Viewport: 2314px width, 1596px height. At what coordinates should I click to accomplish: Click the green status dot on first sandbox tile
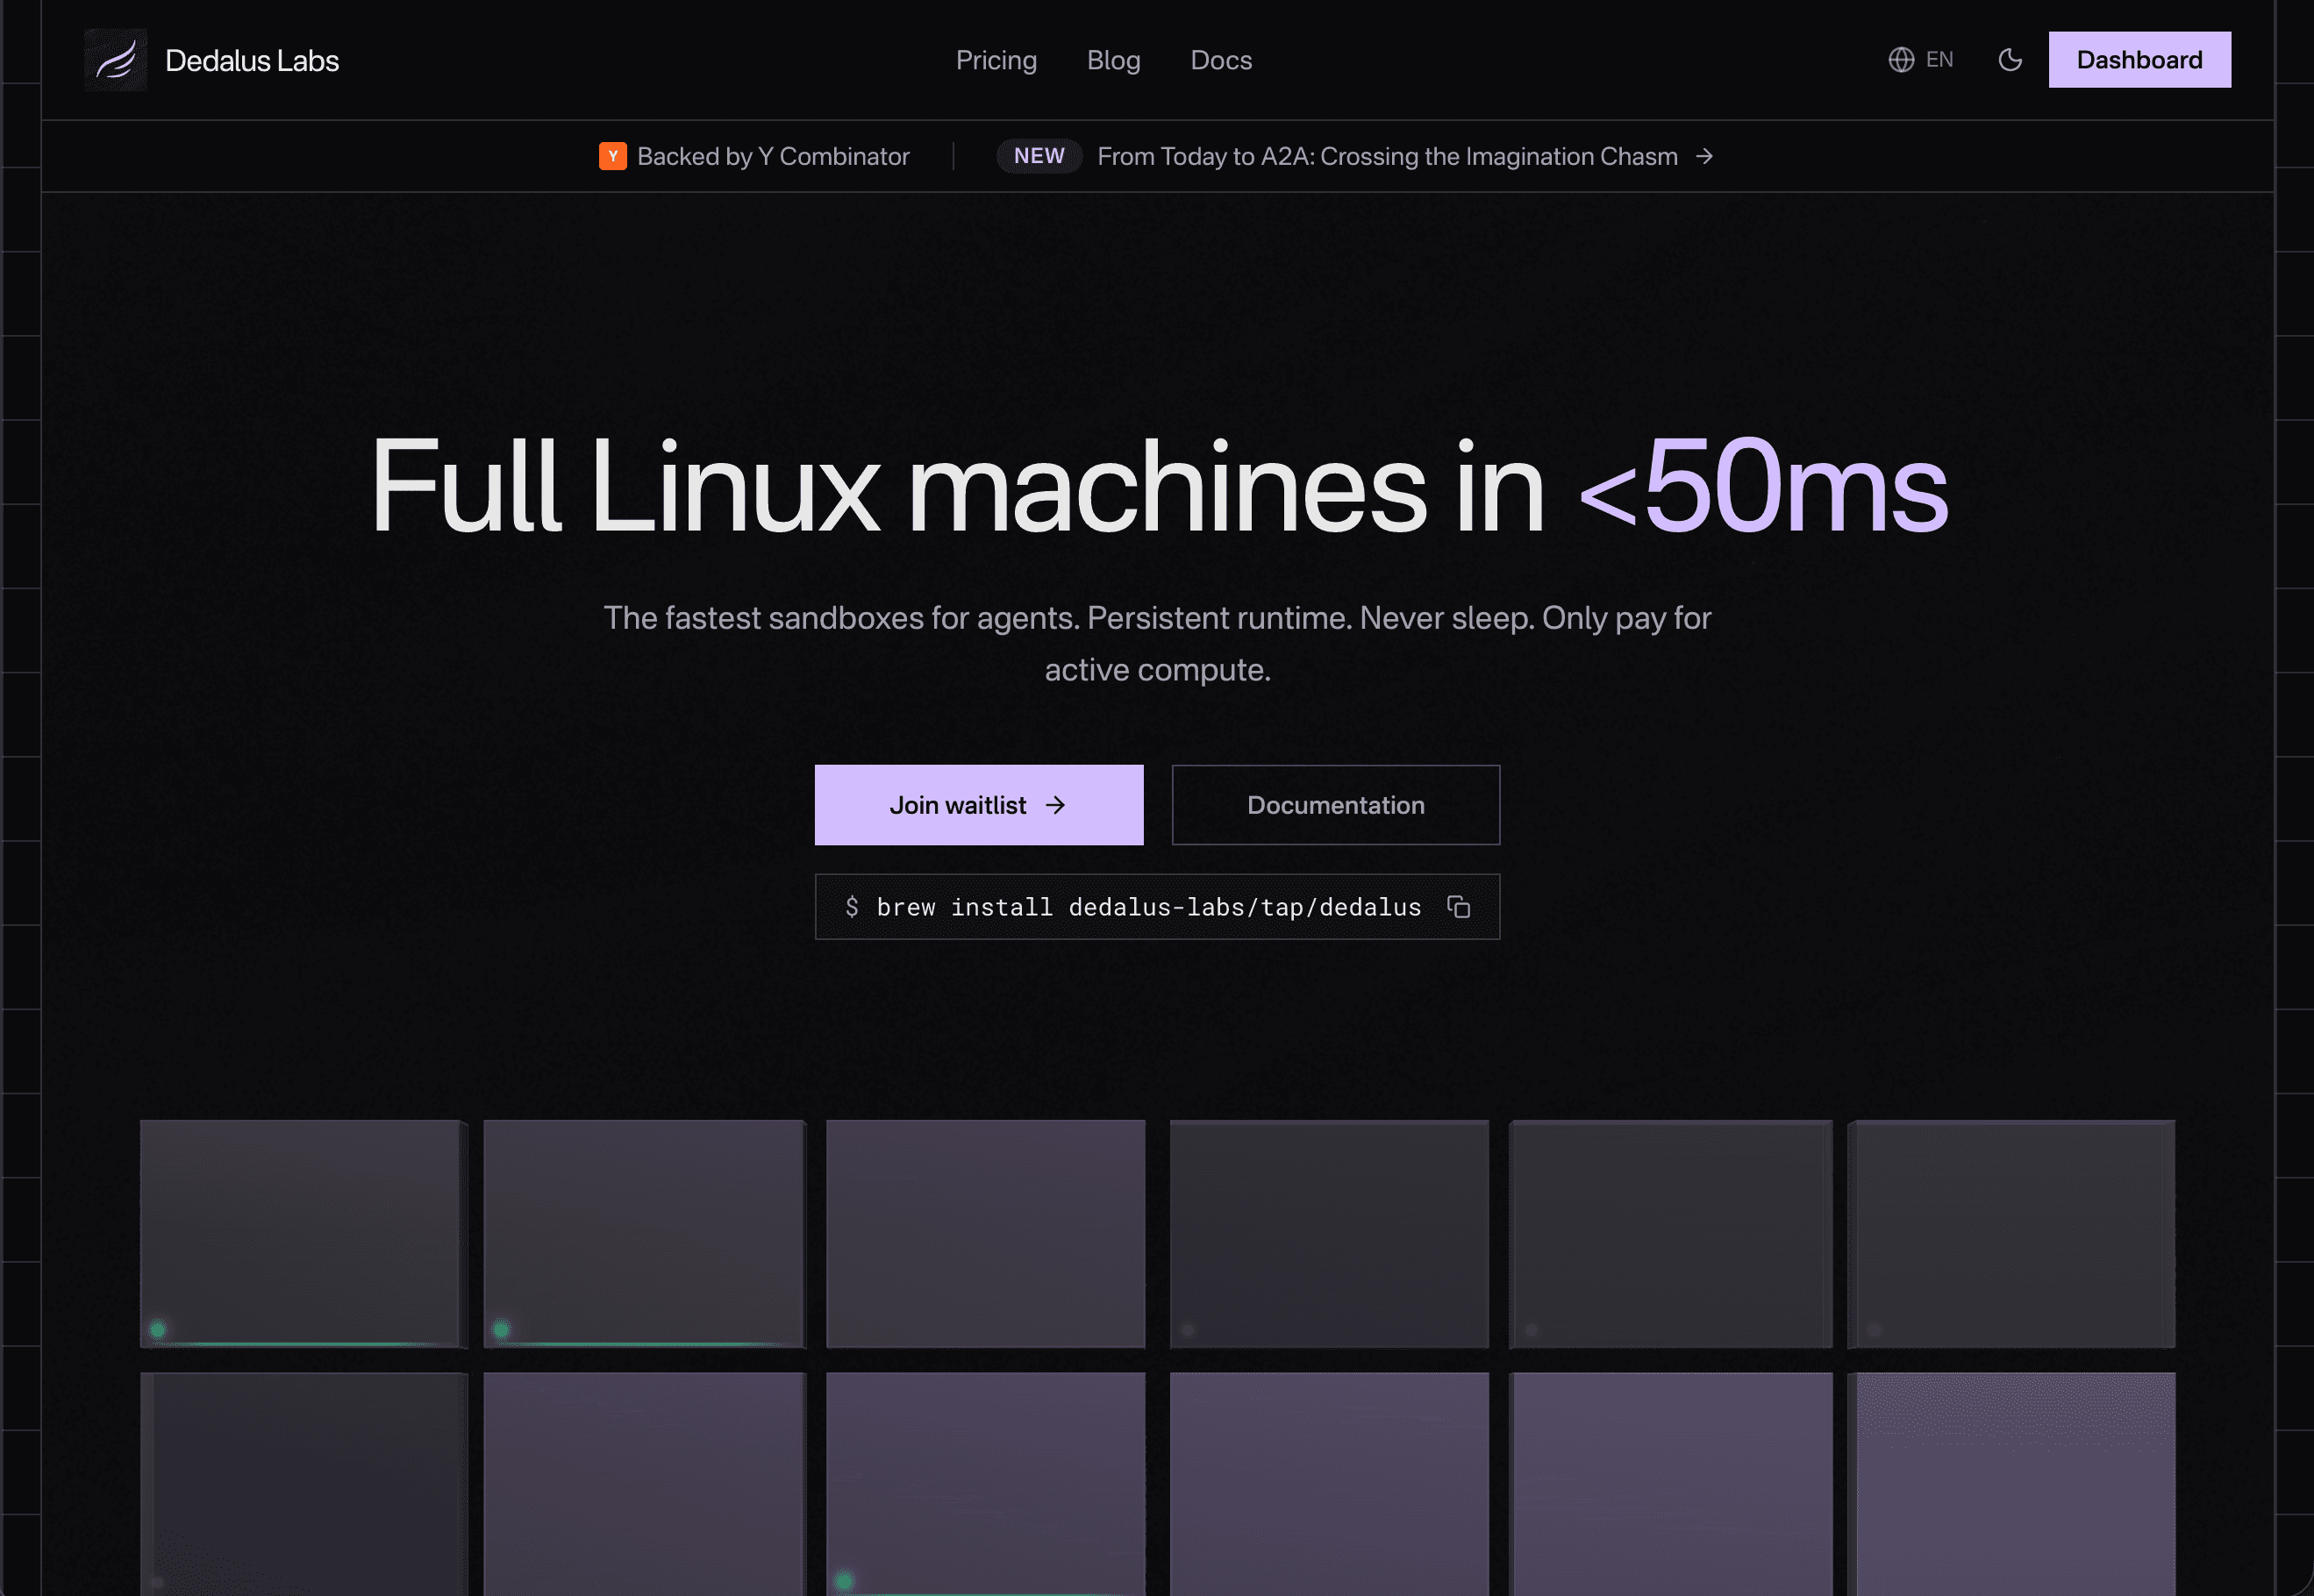pyautogui.click(x=157, y=1329)
